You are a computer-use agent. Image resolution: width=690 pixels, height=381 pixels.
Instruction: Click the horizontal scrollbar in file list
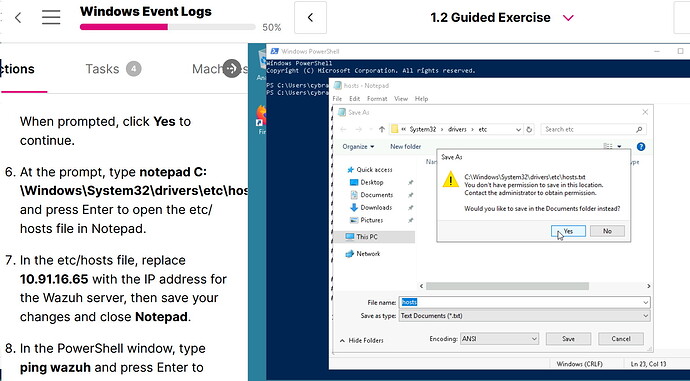(507, 286)
